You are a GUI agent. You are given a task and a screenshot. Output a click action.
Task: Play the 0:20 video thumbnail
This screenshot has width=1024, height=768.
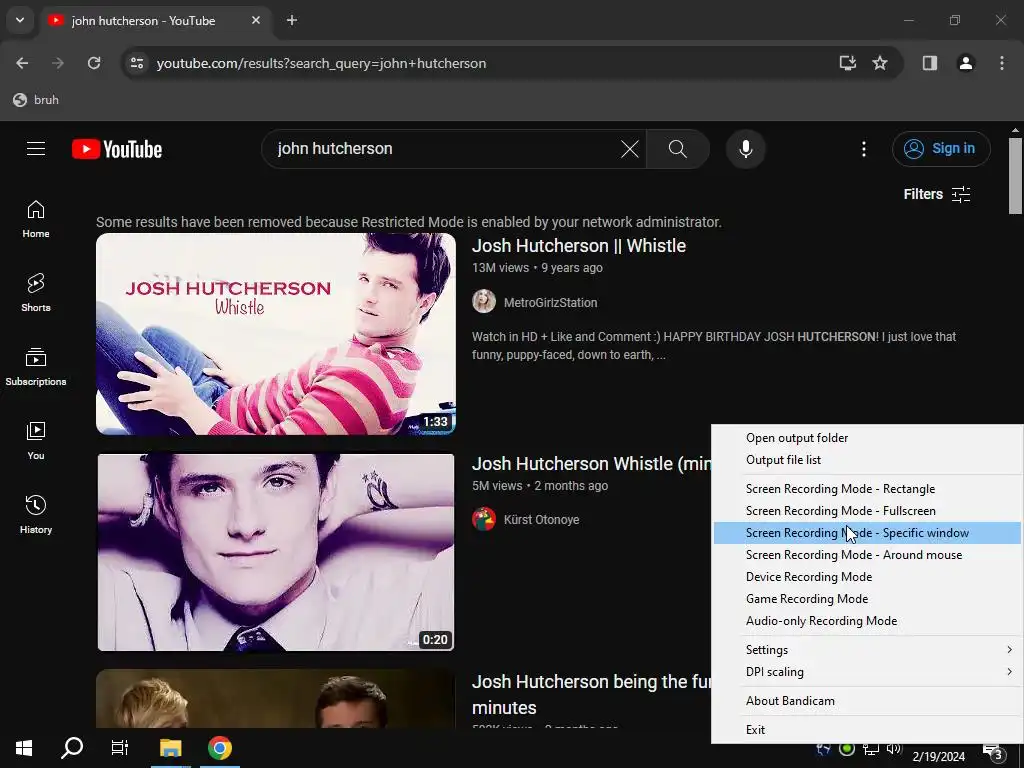pyautogui.click(x=276, y=552)
